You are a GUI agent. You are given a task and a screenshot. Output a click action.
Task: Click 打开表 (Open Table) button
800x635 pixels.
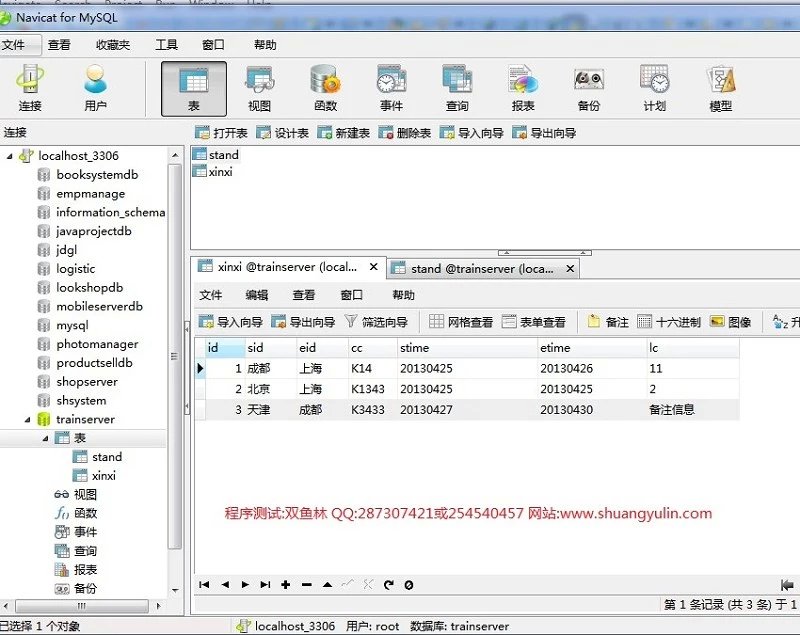click(221, 133)
